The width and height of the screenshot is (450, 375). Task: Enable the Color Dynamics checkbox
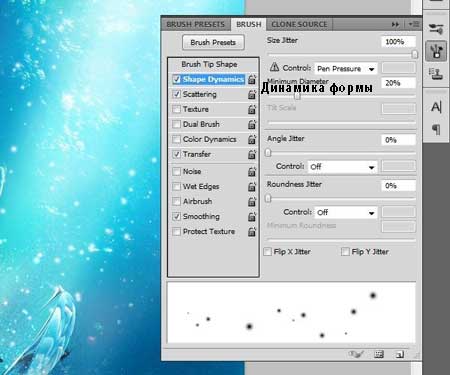click(177, 139)
